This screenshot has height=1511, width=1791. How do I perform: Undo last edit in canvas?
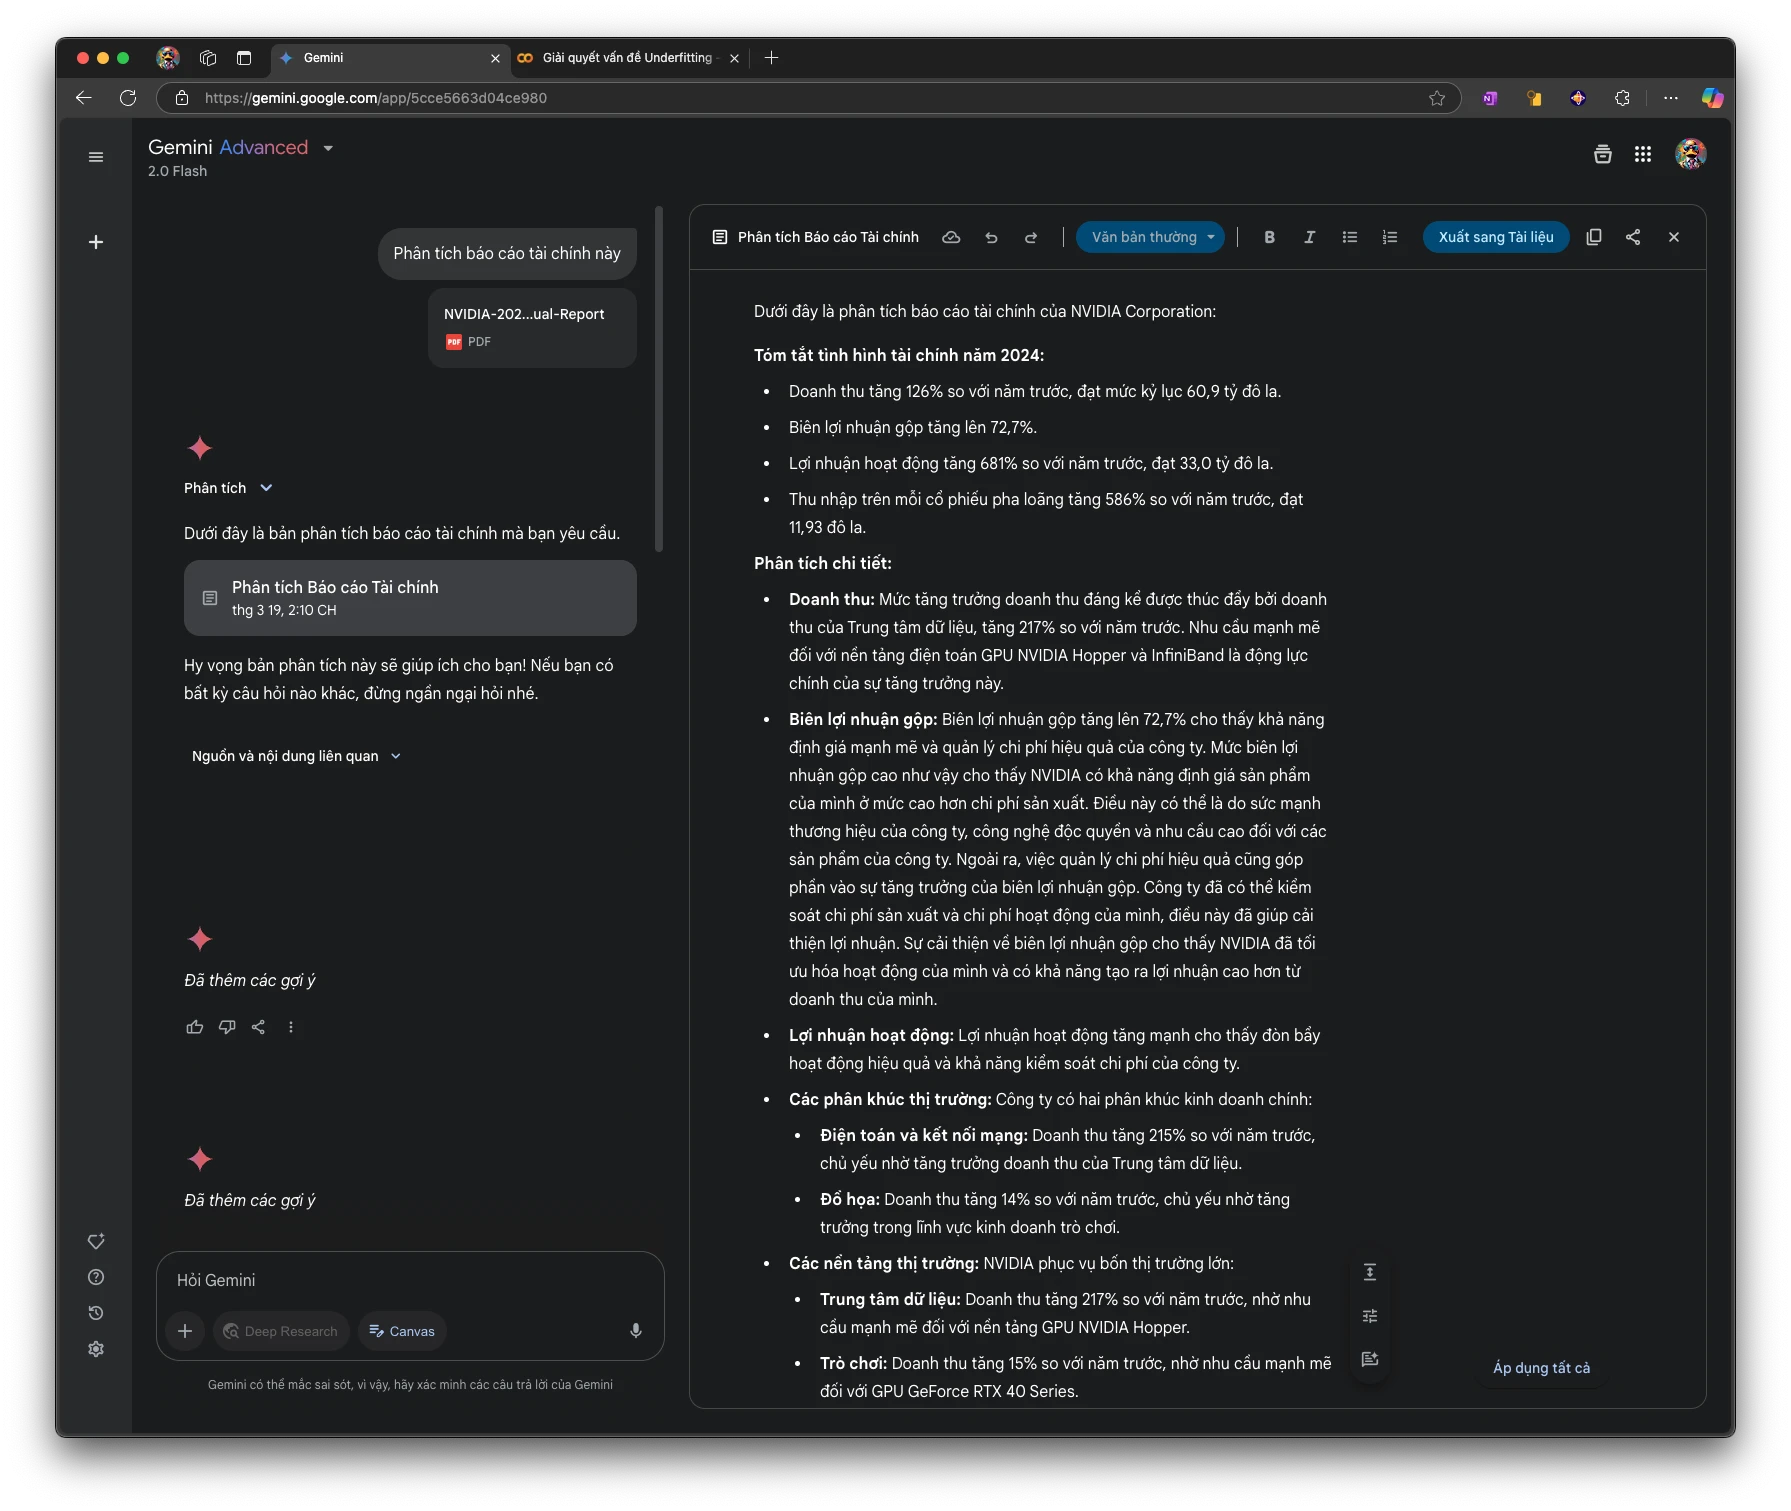(991, 237)
